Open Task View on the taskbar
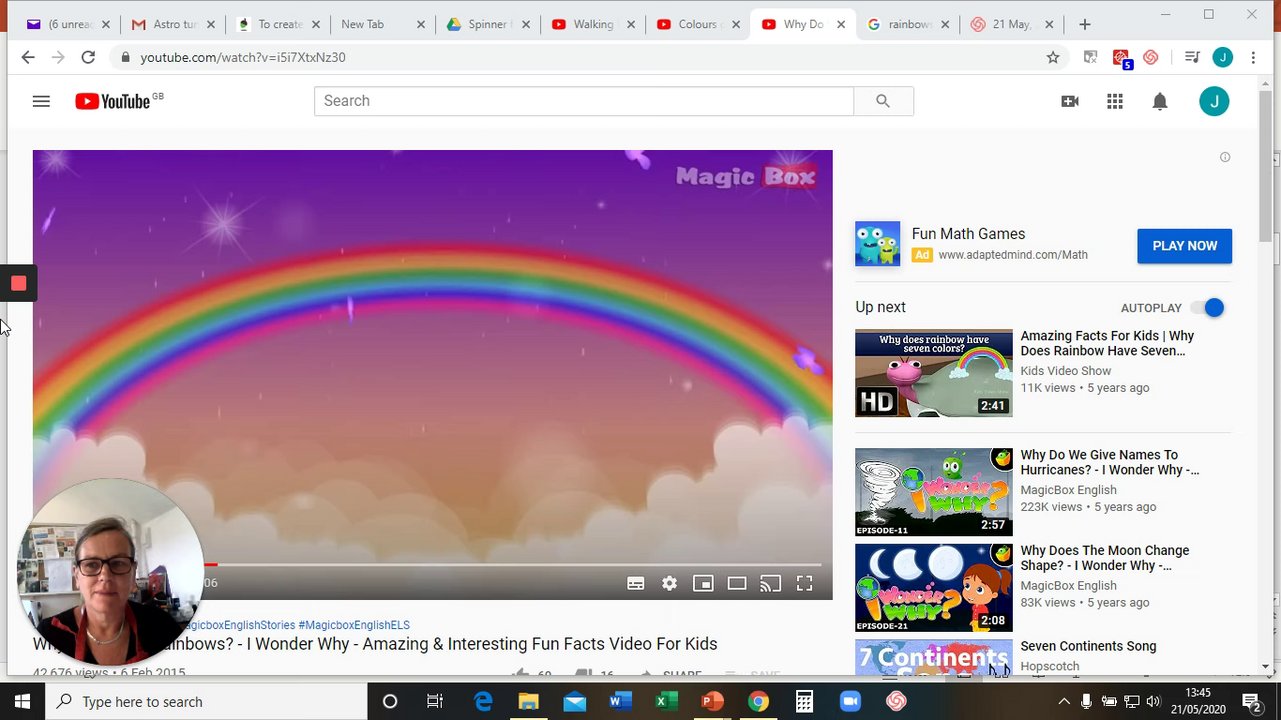The image size is (1281, 720). click(x=435, y=702)
